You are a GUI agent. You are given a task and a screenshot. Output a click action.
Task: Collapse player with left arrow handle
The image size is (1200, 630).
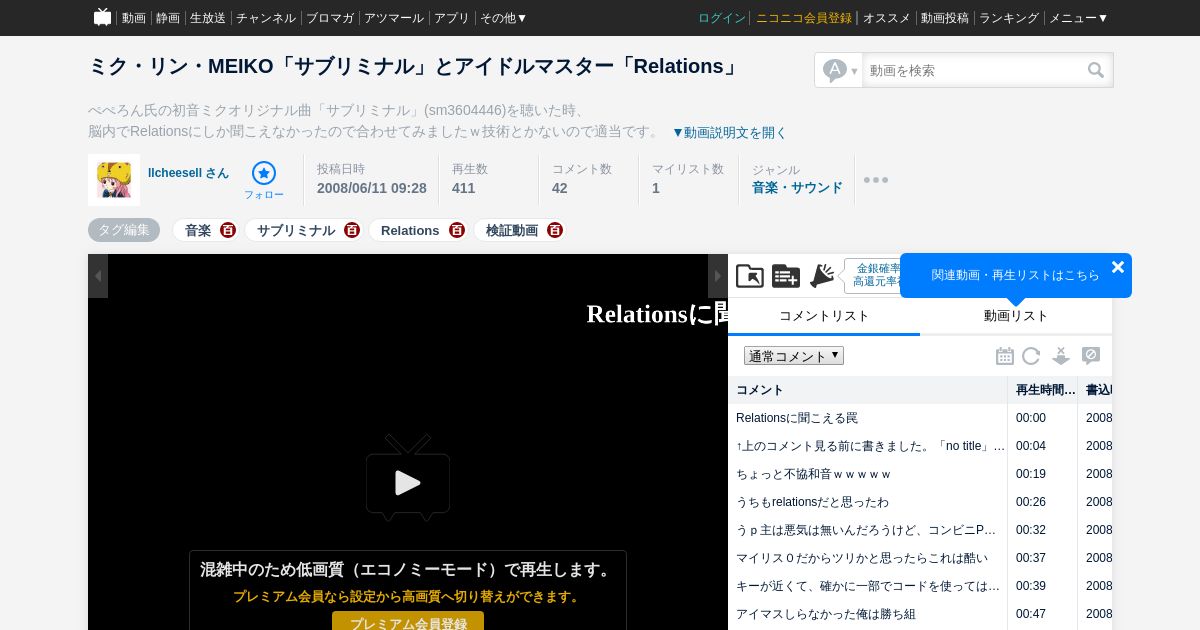pos(98,276)
